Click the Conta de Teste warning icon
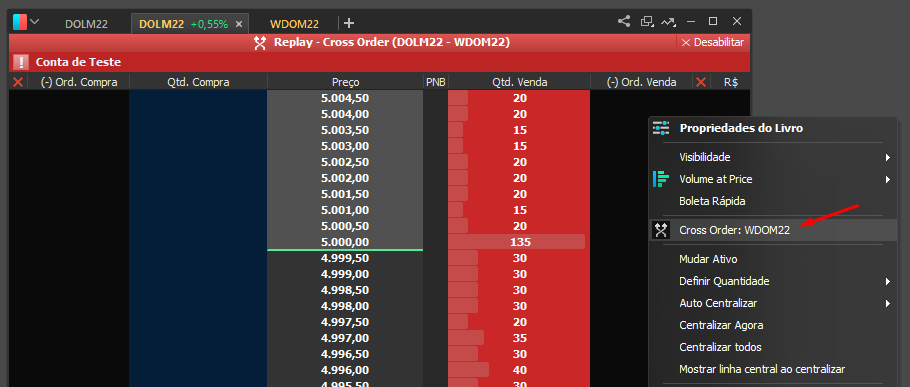910x387 pixels. [x=21, y=62]
